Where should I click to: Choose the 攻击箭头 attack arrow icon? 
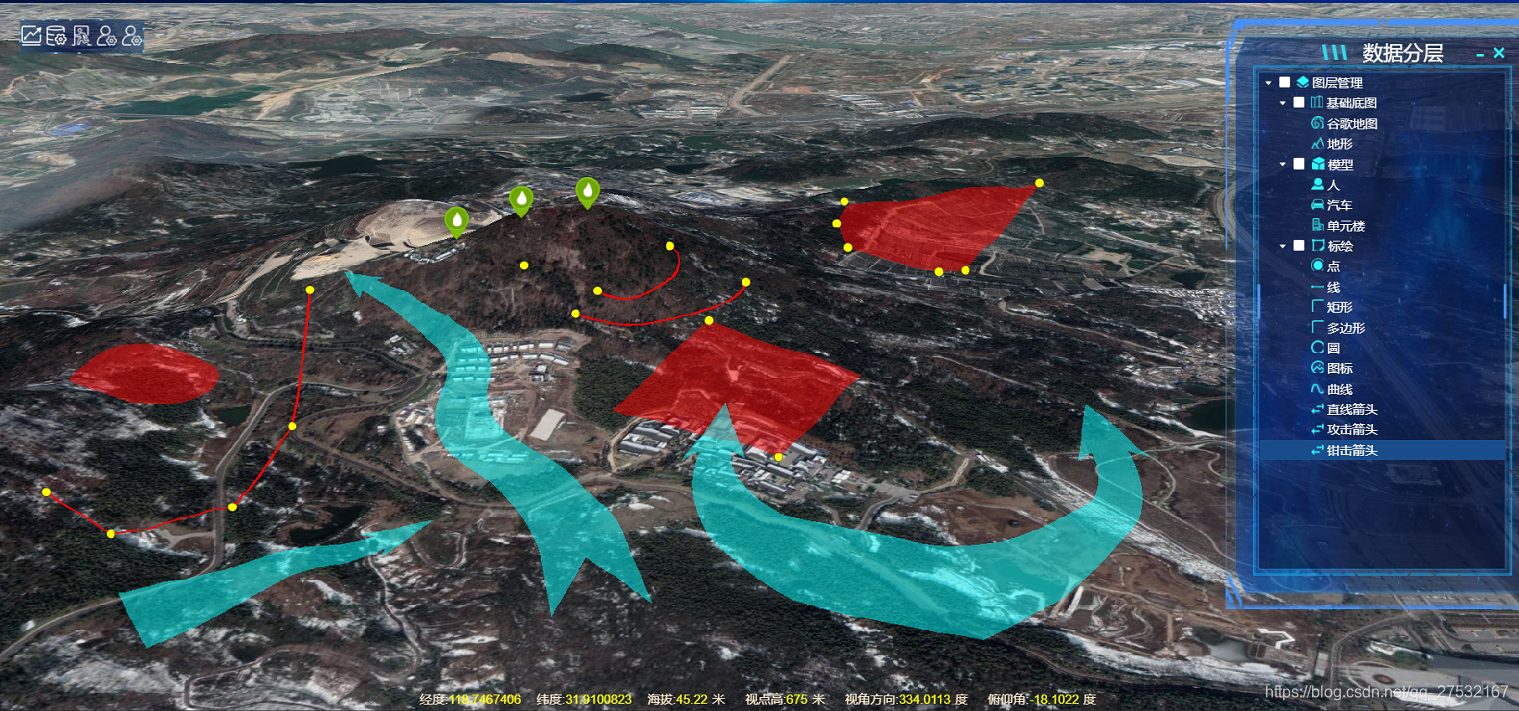point(1317,430)
